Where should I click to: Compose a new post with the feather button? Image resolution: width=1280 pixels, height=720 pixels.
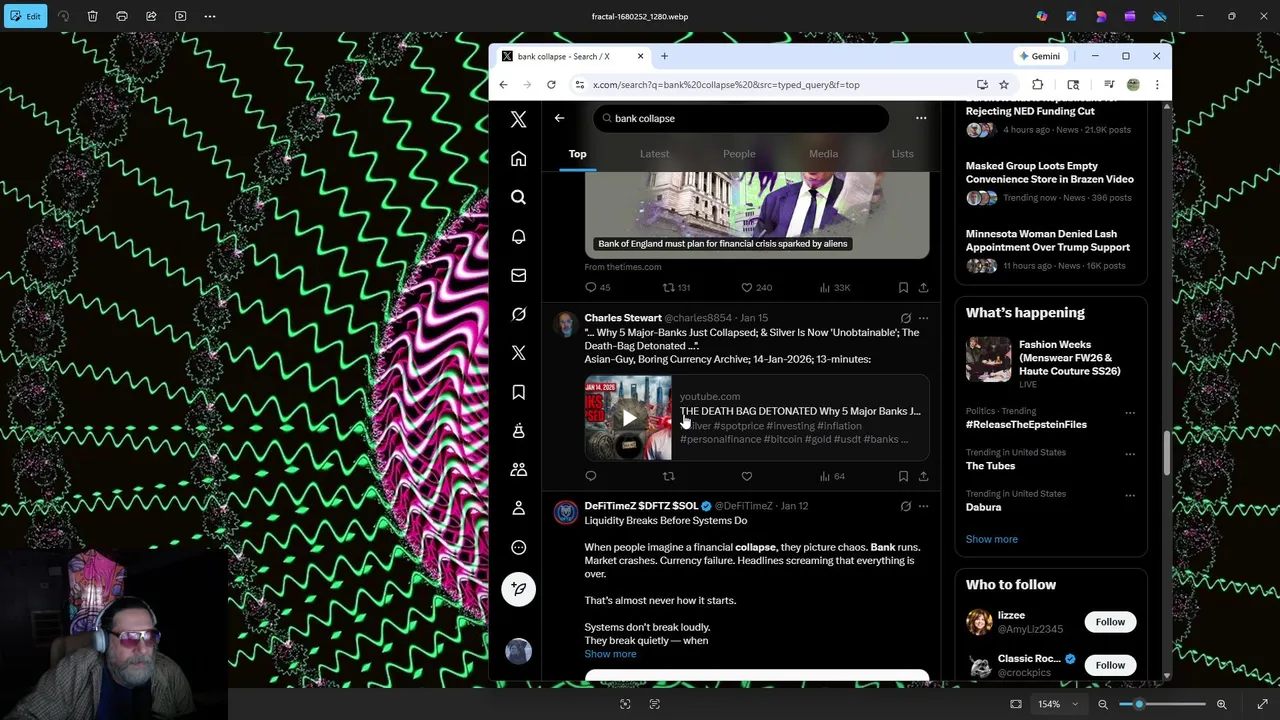(x=518, y=589)
